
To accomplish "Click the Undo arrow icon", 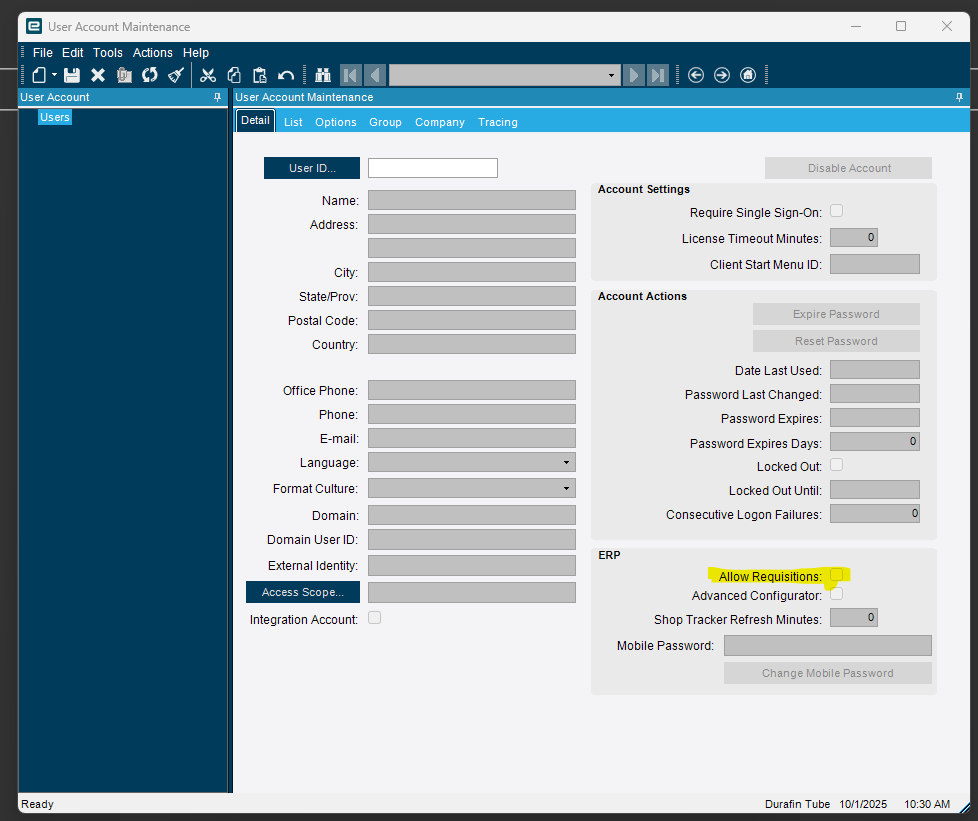I will coord(286,75).
